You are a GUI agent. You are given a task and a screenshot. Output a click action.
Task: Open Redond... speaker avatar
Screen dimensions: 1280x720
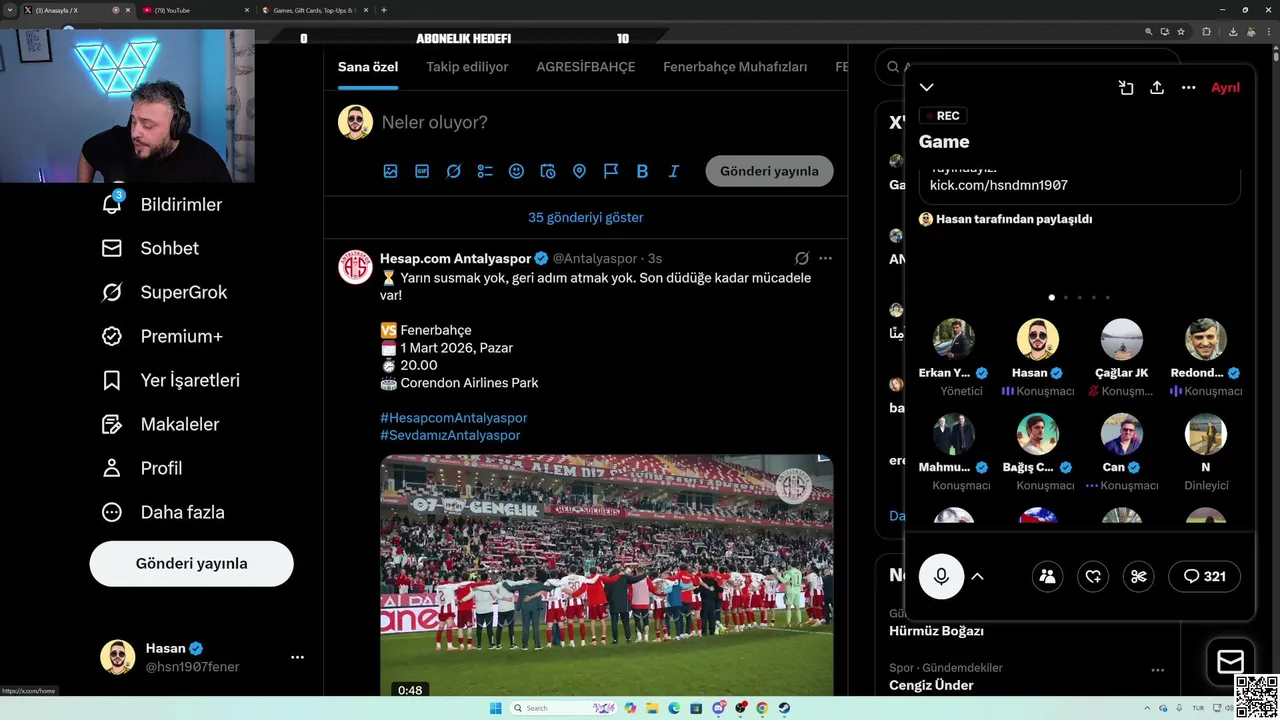[x=1206, y=340]
